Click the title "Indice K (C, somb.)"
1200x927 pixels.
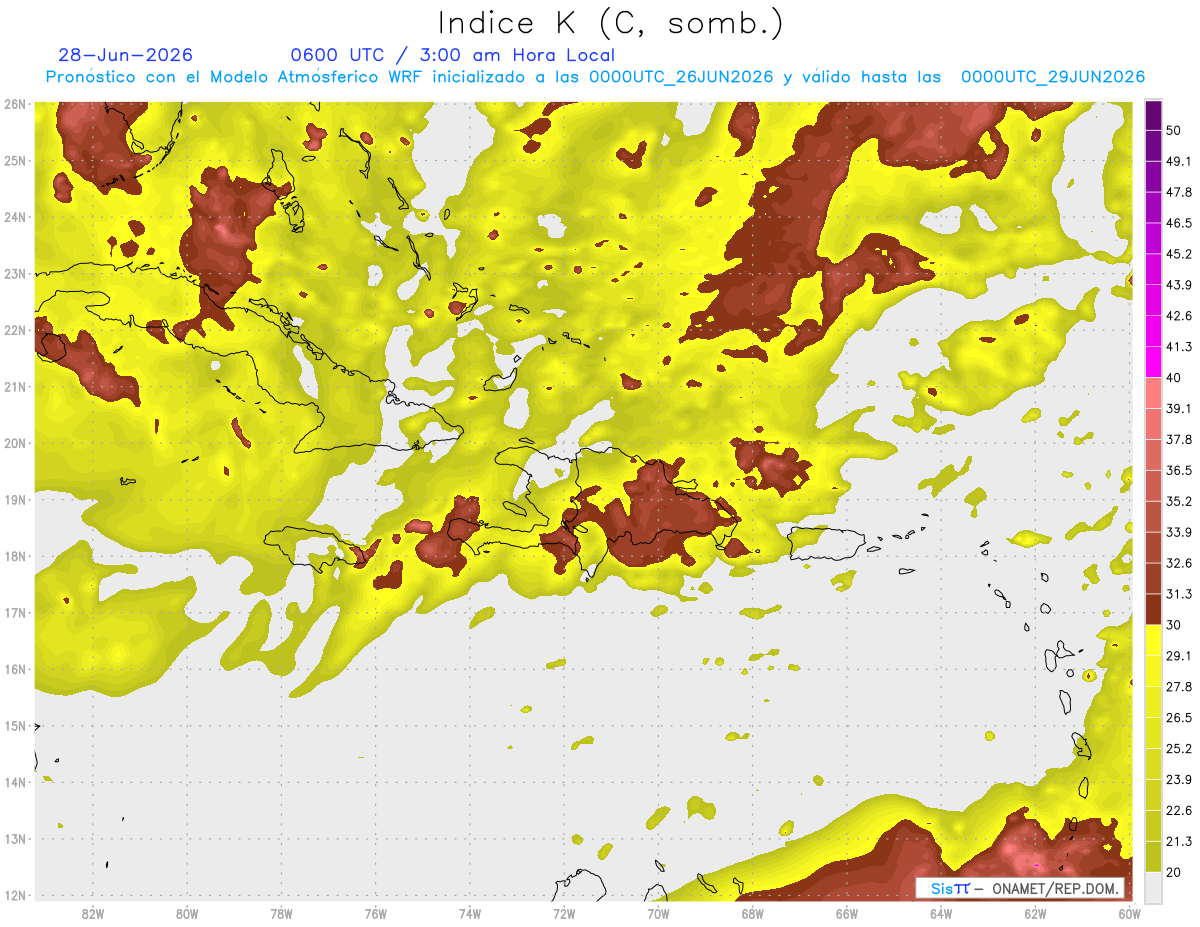tap(610, 23)
